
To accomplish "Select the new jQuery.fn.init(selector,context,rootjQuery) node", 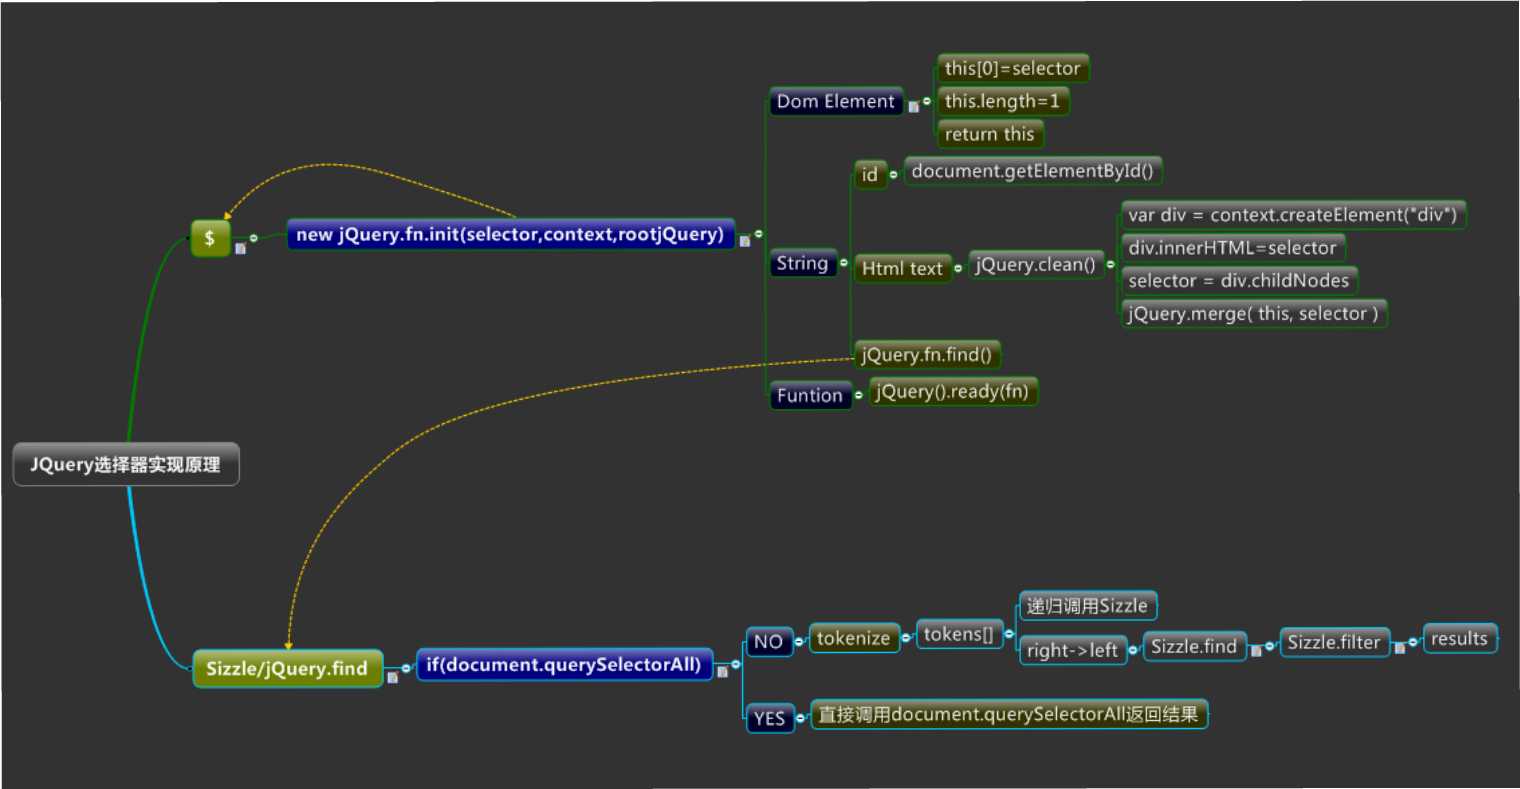I will [511, 235].
